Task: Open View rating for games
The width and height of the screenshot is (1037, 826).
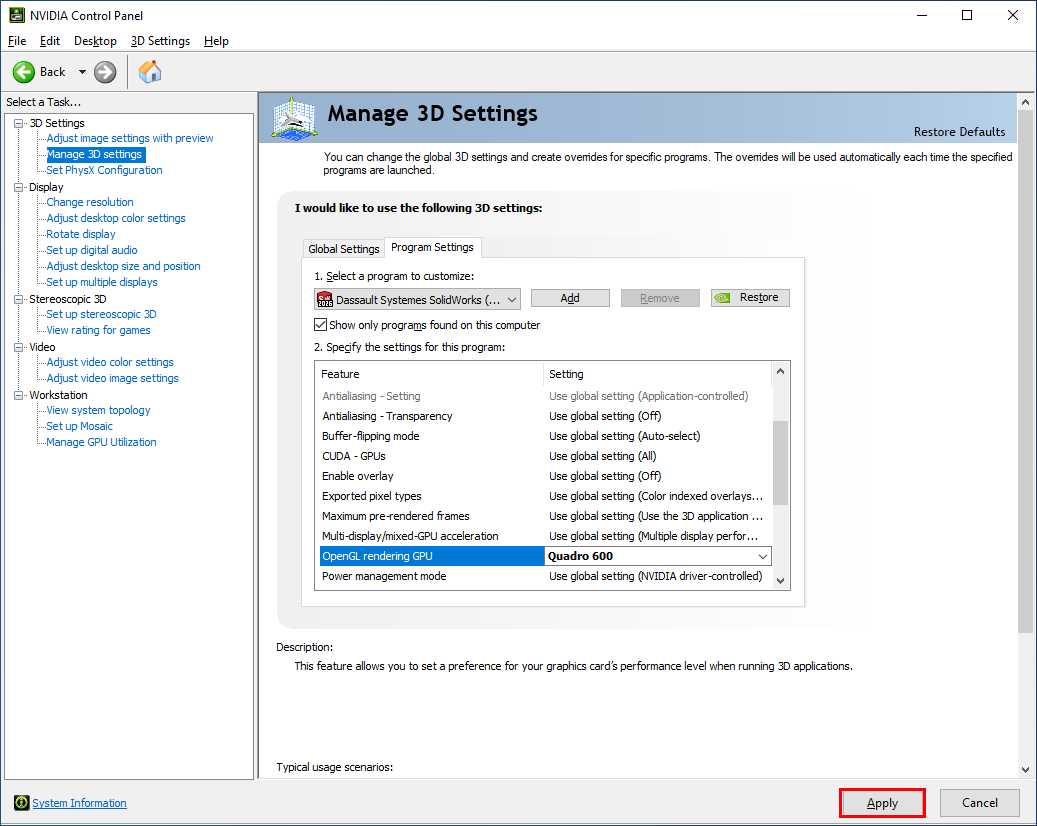Action: click(x=98, y=330)
